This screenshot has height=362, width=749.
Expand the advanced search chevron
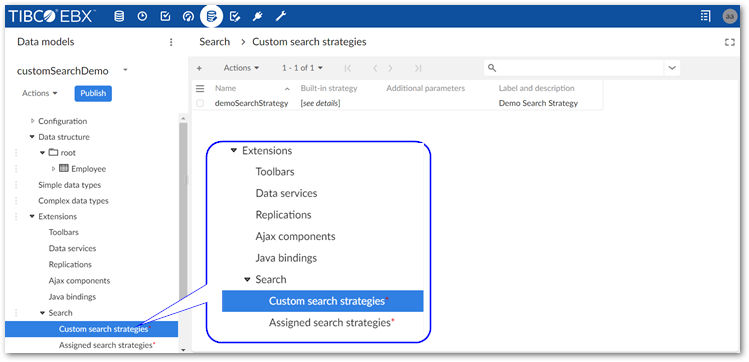[672, 68]
